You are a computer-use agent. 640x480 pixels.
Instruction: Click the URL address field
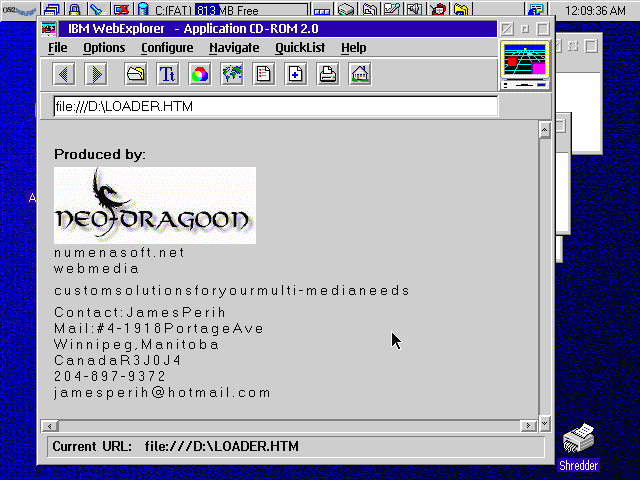(x=276, y=107)
